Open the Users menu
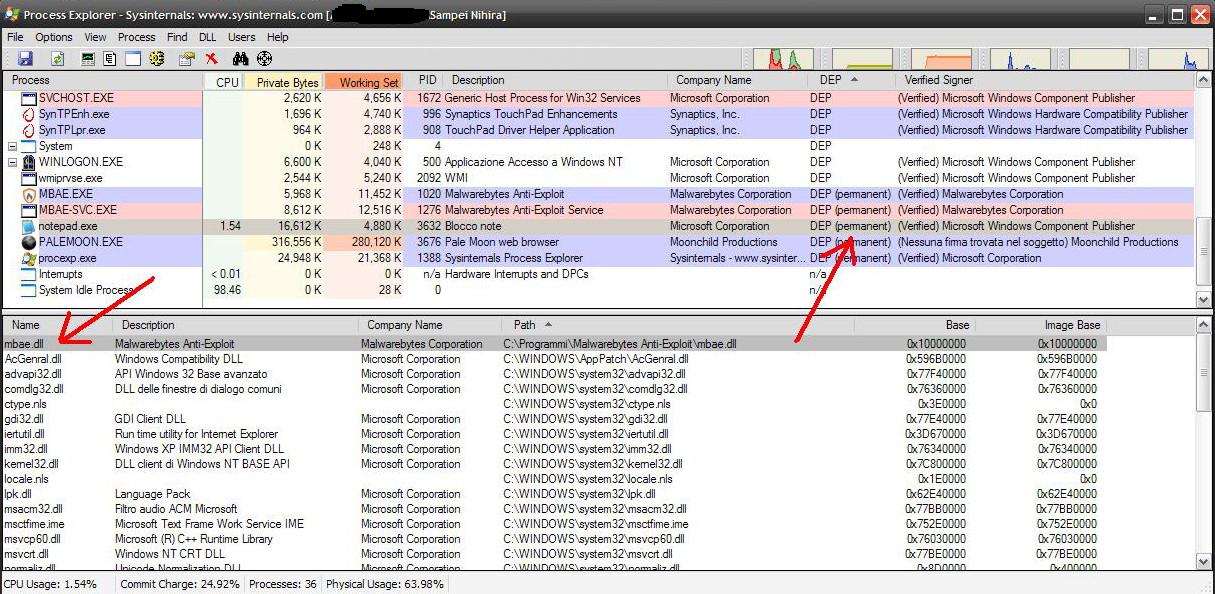 [x=242, y=37]
